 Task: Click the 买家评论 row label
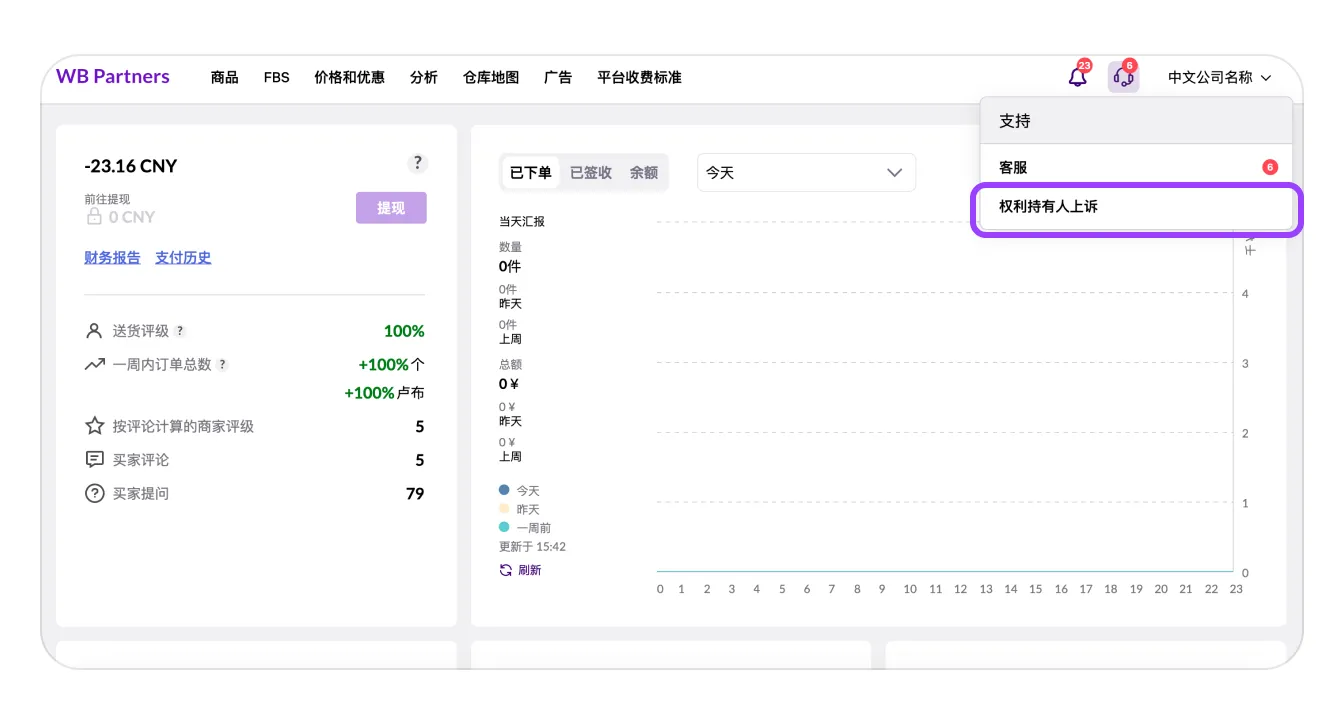tap(141, 460)
